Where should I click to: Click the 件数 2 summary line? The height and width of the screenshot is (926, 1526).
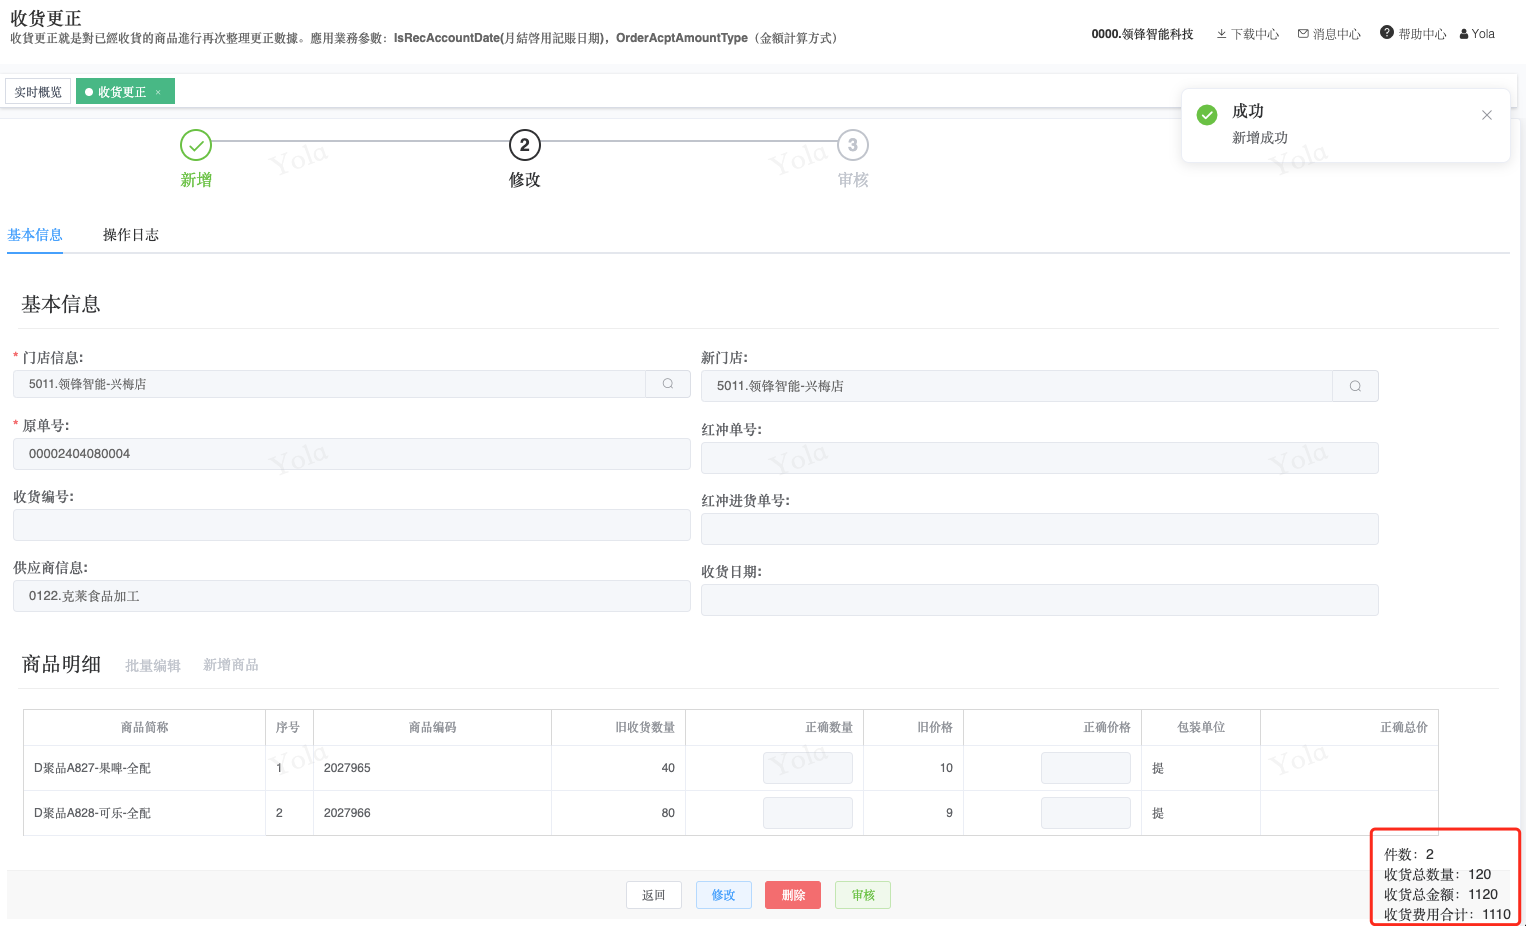tap(1409, 855)
